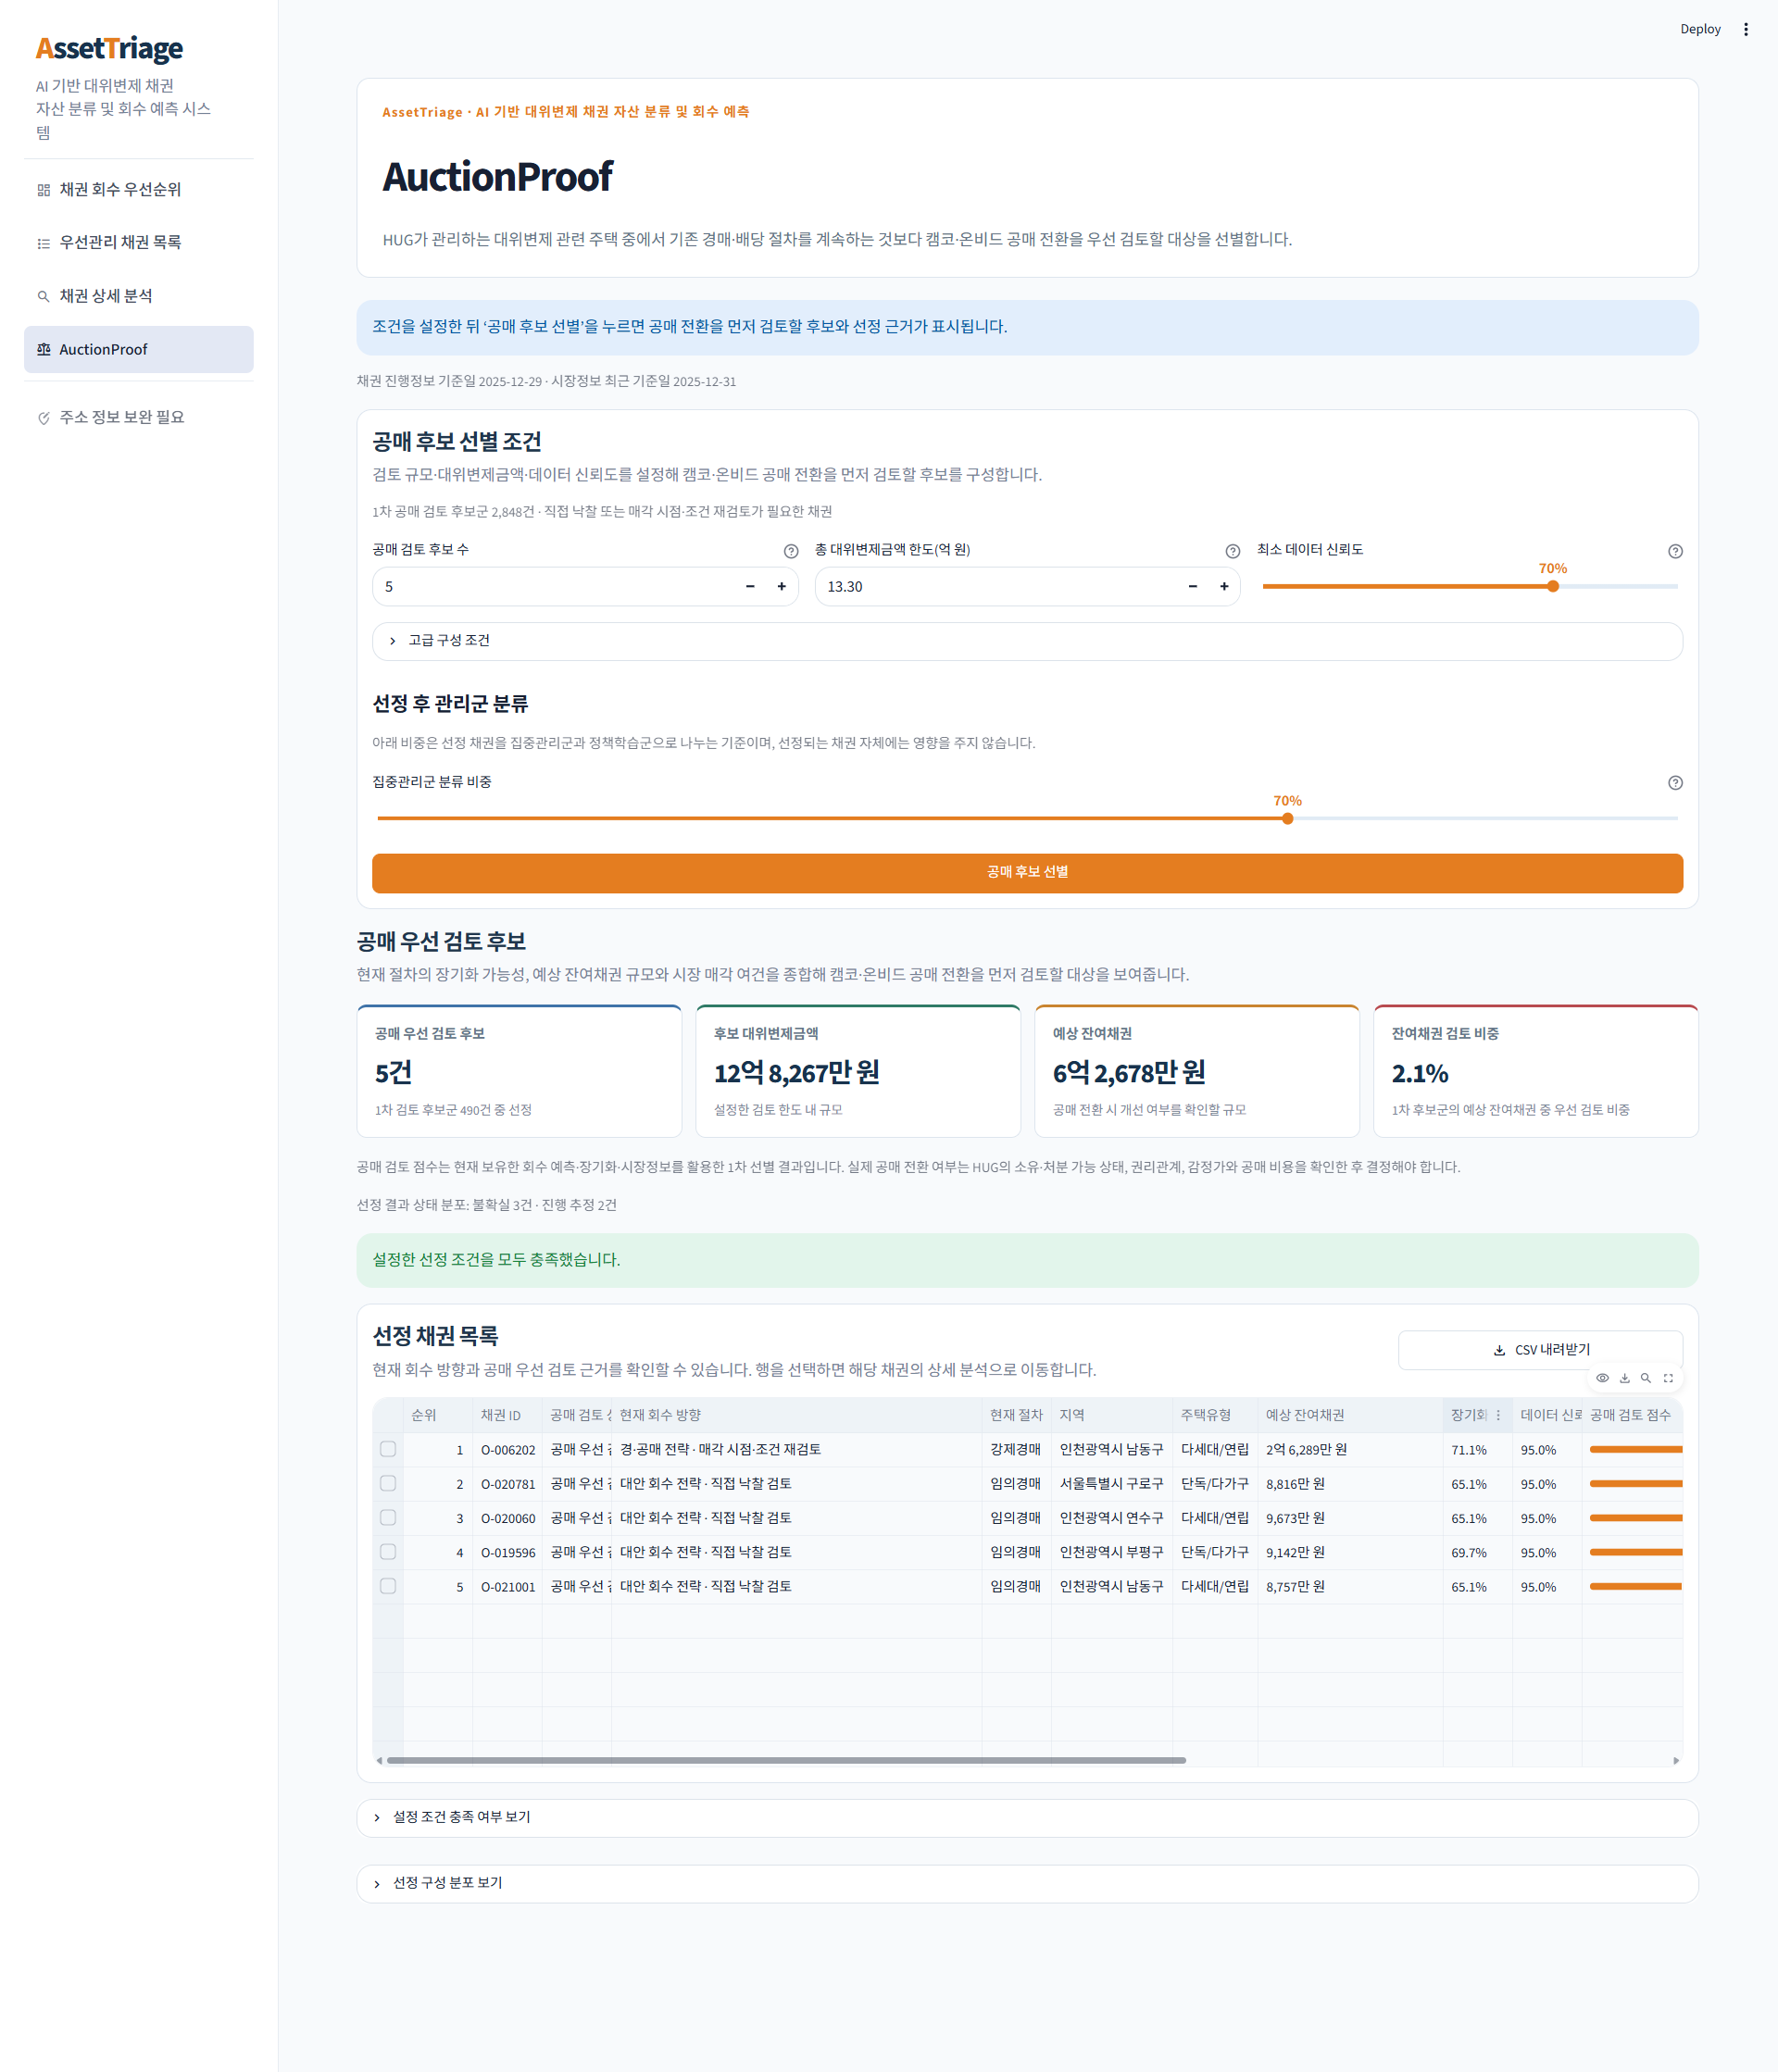Click CSV 내려받기 button

pos(1540,1350)
